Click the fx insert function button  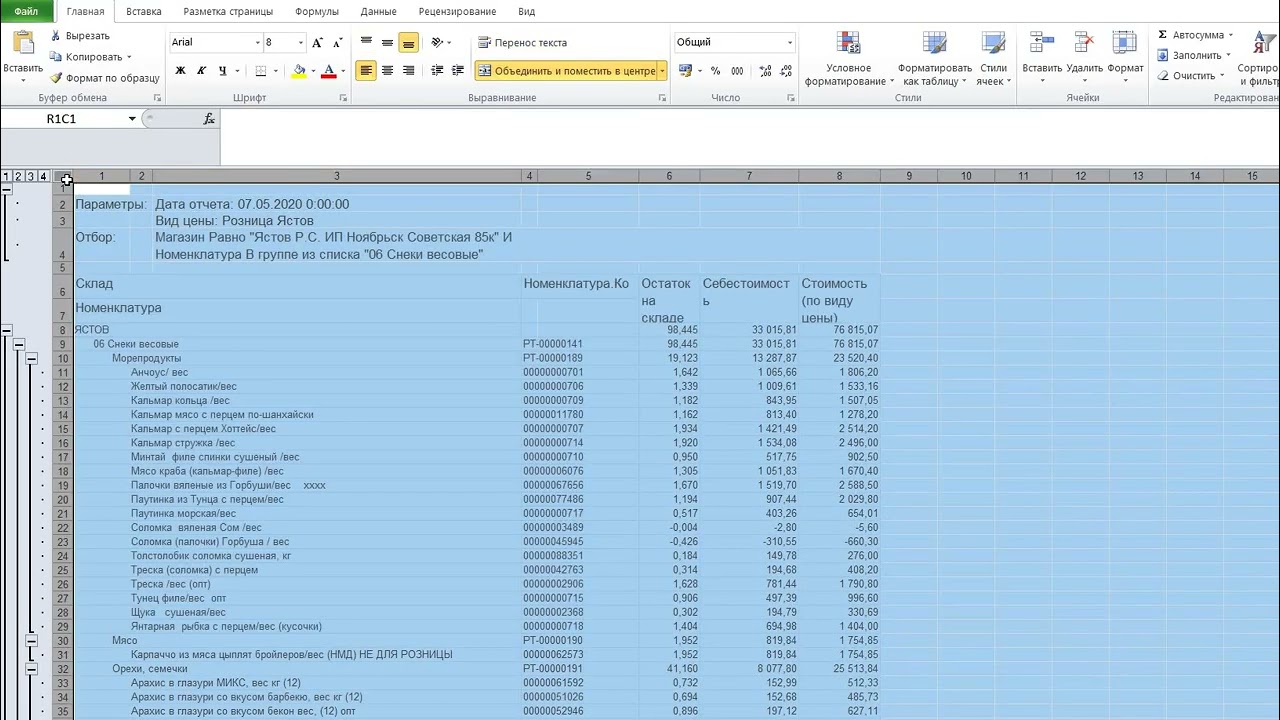pos(209,119)
